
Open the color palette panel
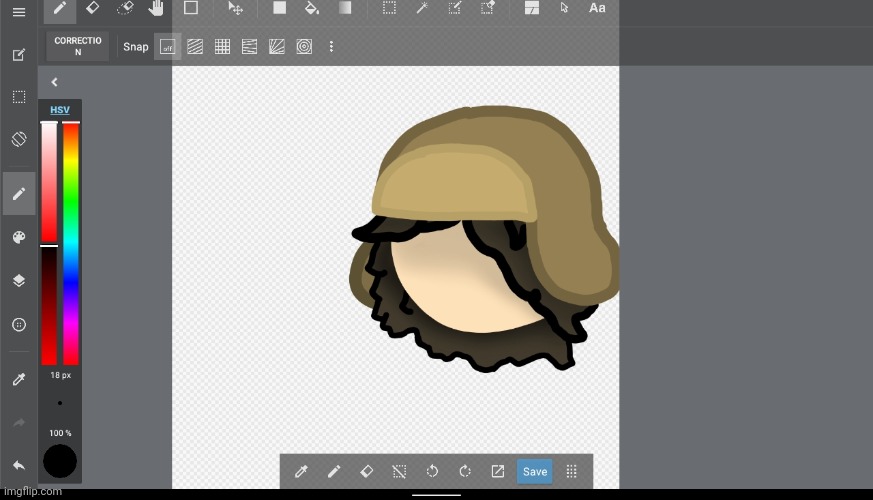point(19,238)
